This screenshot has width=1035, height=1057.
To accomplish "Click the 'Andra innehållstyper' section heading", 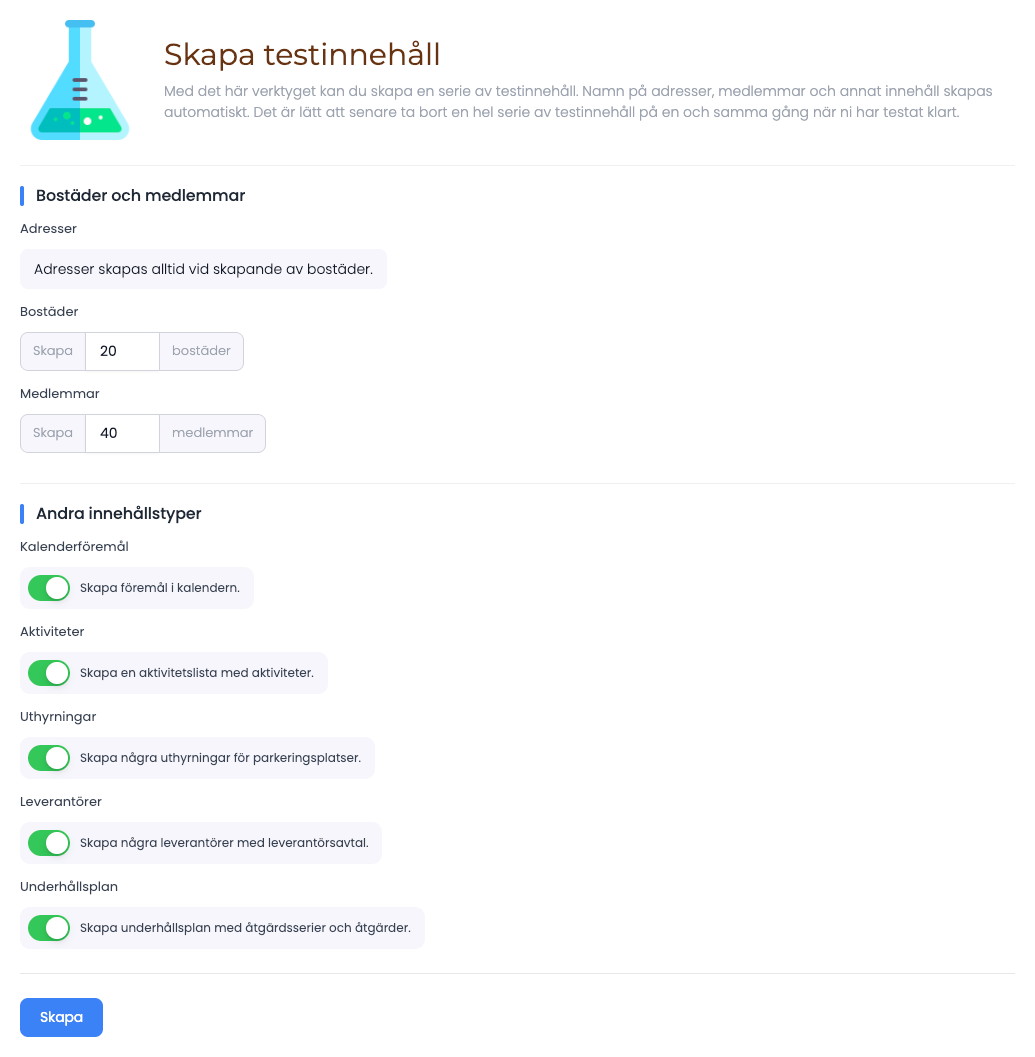I will (x=119, y=514).
